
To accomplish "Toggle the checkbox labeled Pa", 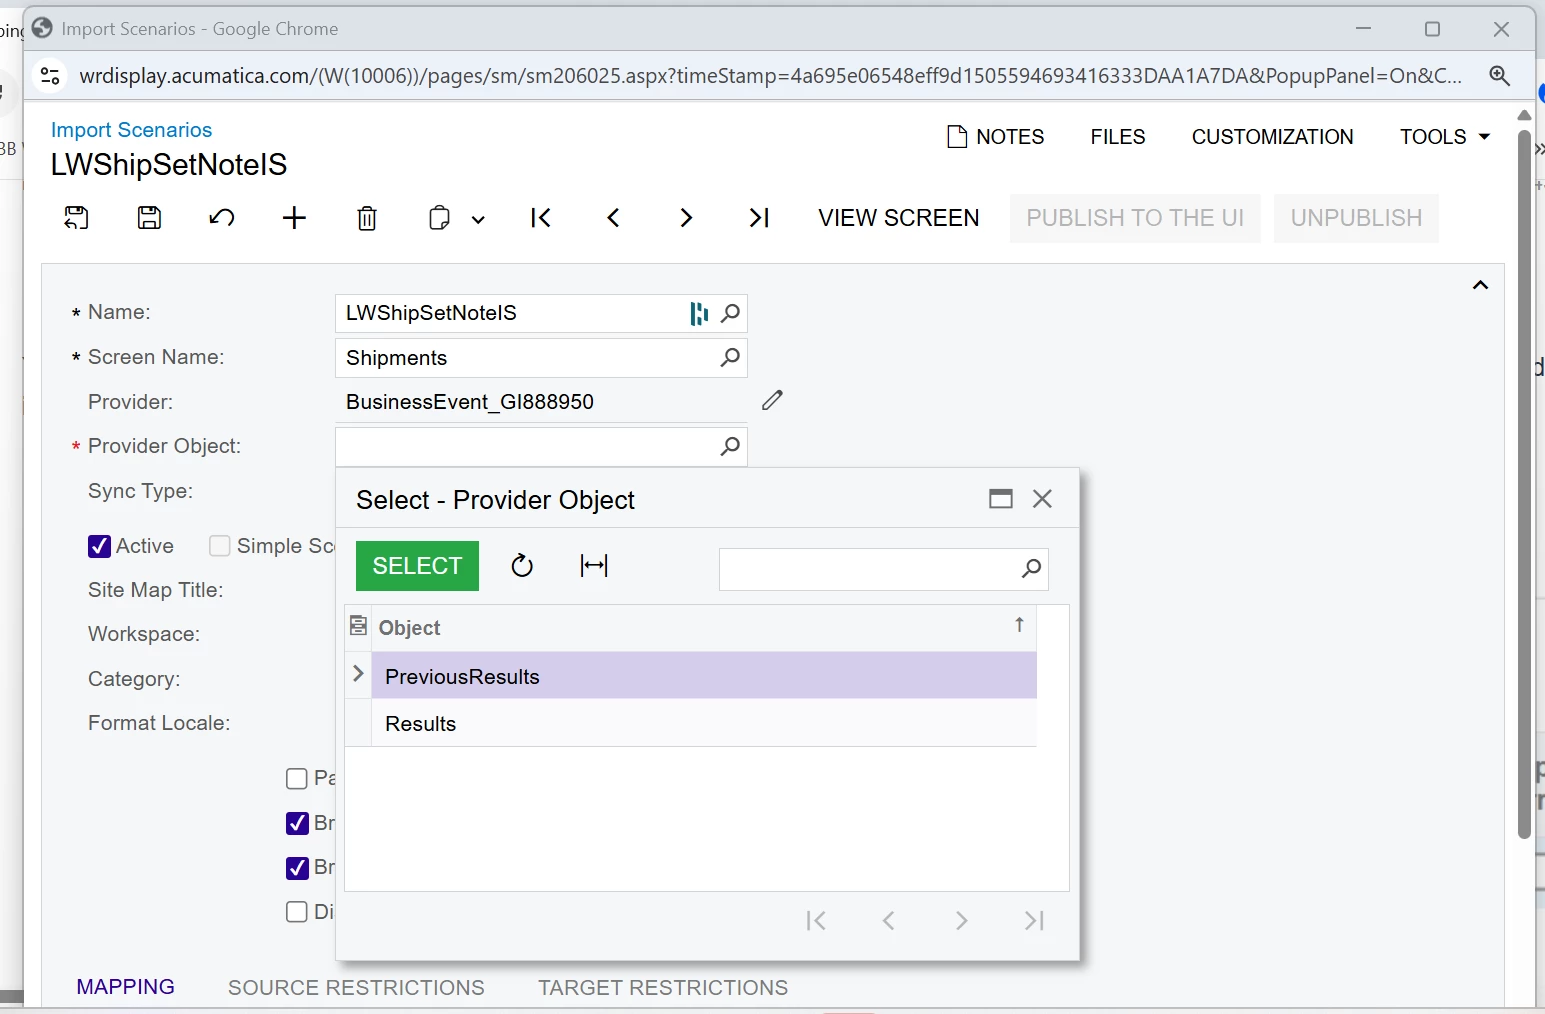I will click(x=297, y=779).
